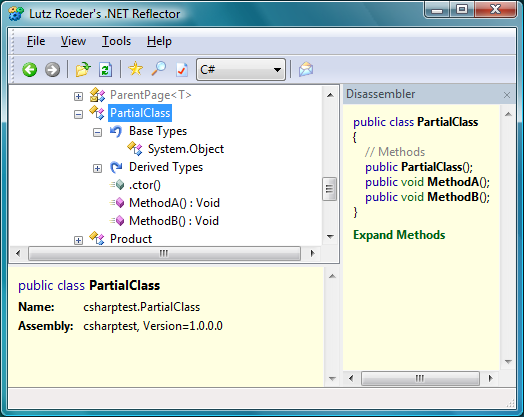Click Disassembler horizontal scrollbar left arrow
This screenshot has height=417, width=524.
point(351,378)
